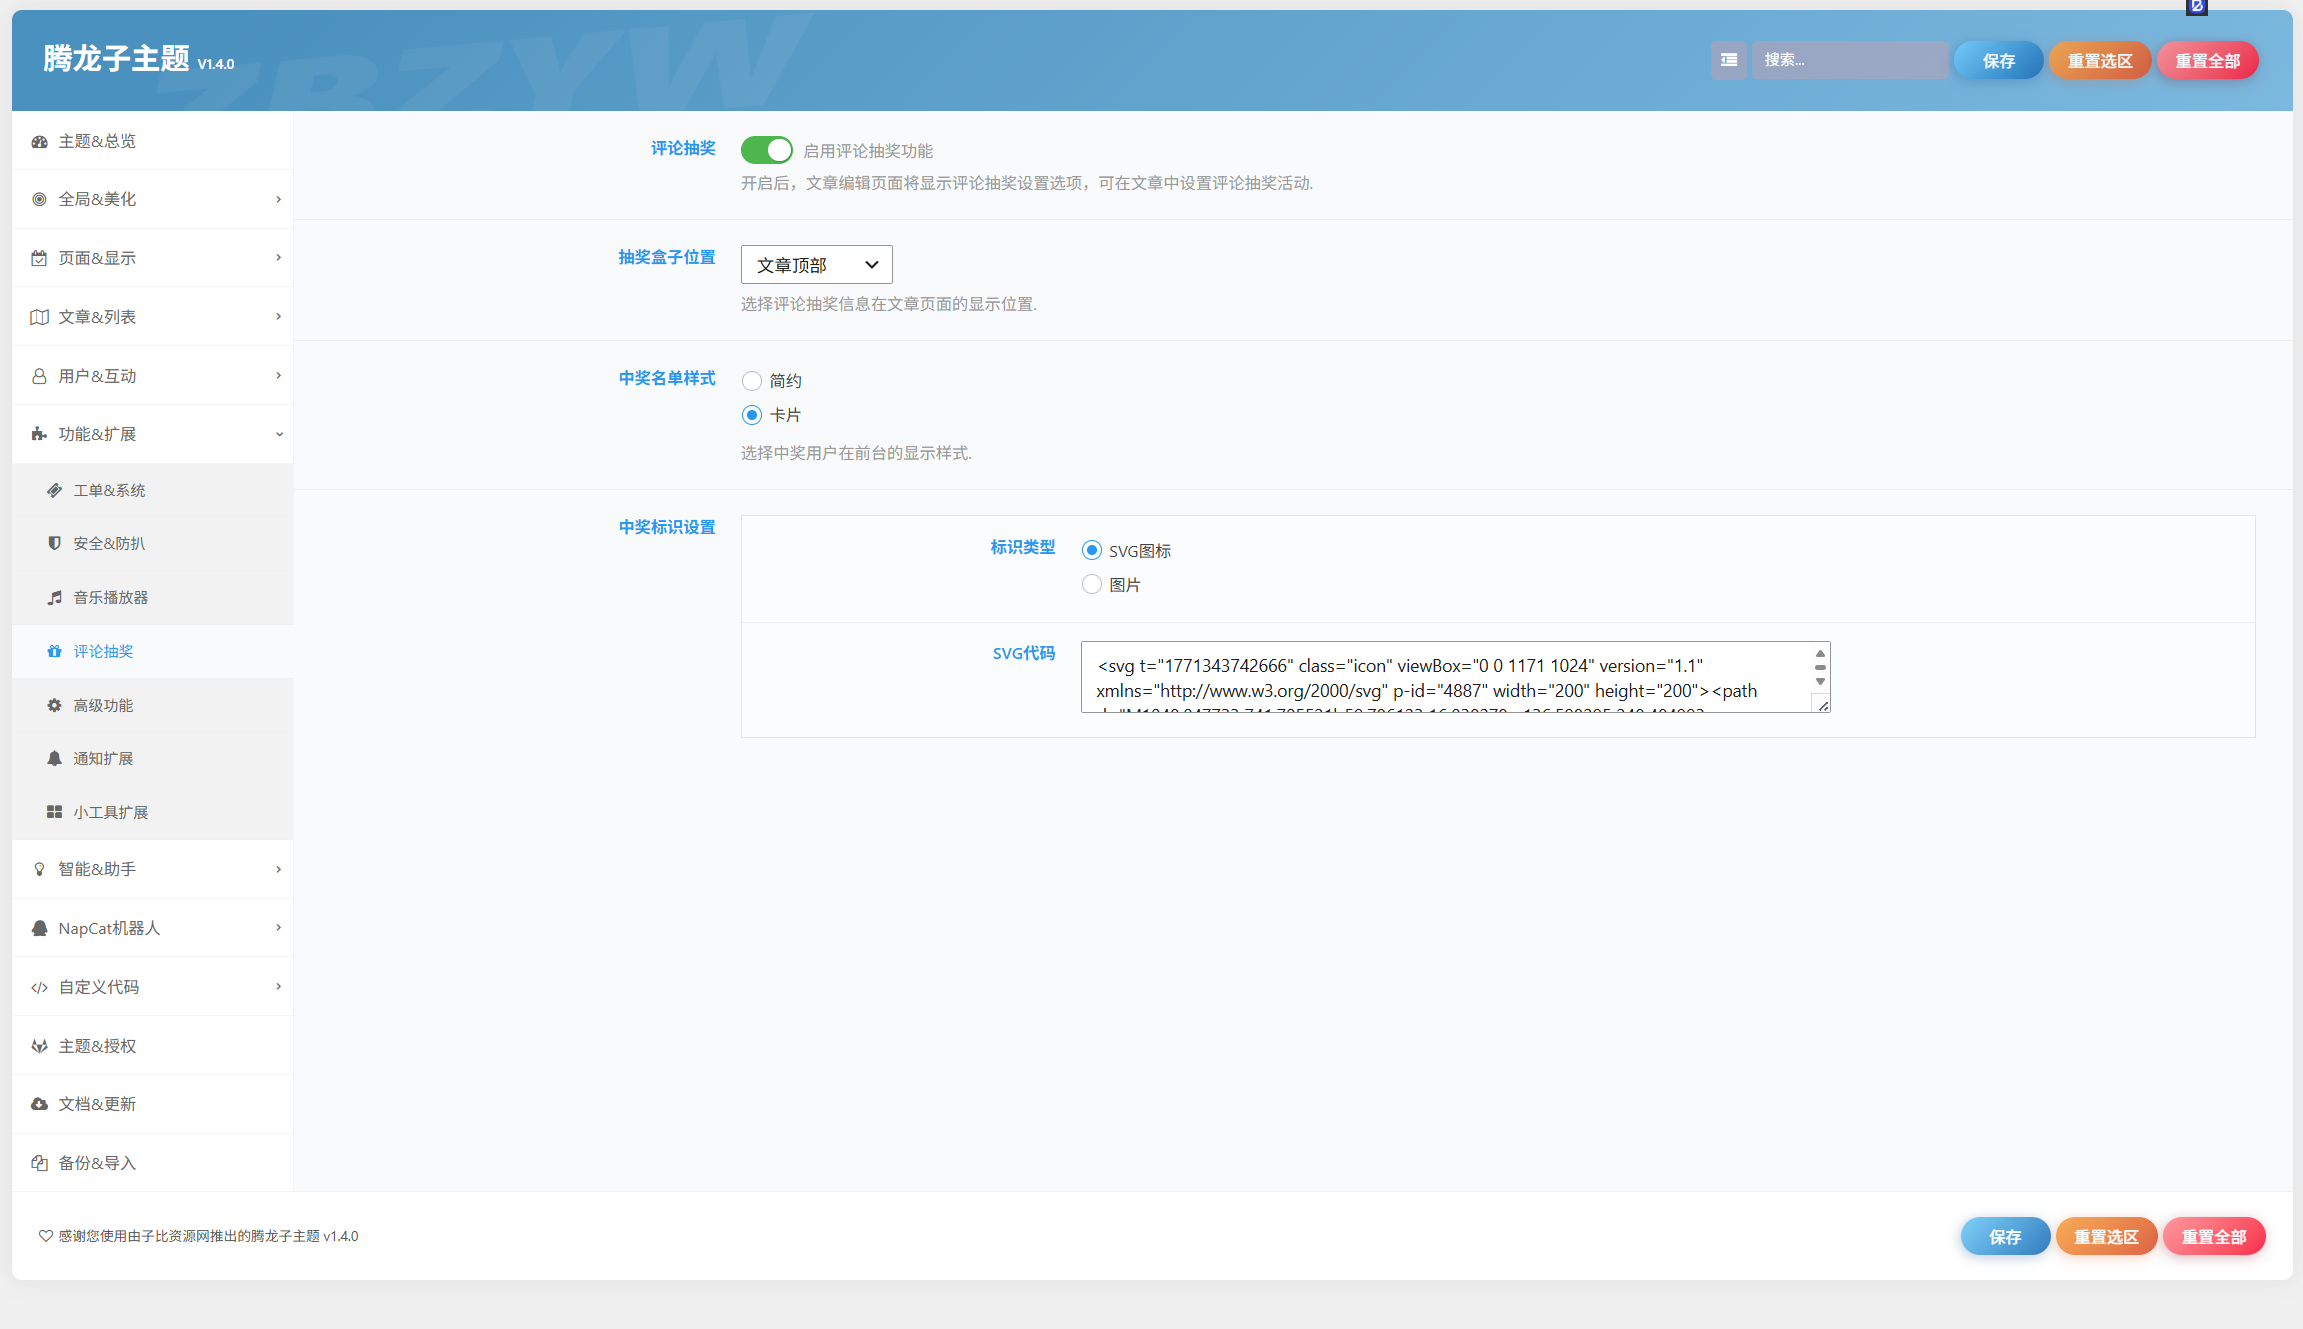Expand the NapCat机器人 chevron
The height and width of the screenshot is (1329, 2303).
[278, 928]
